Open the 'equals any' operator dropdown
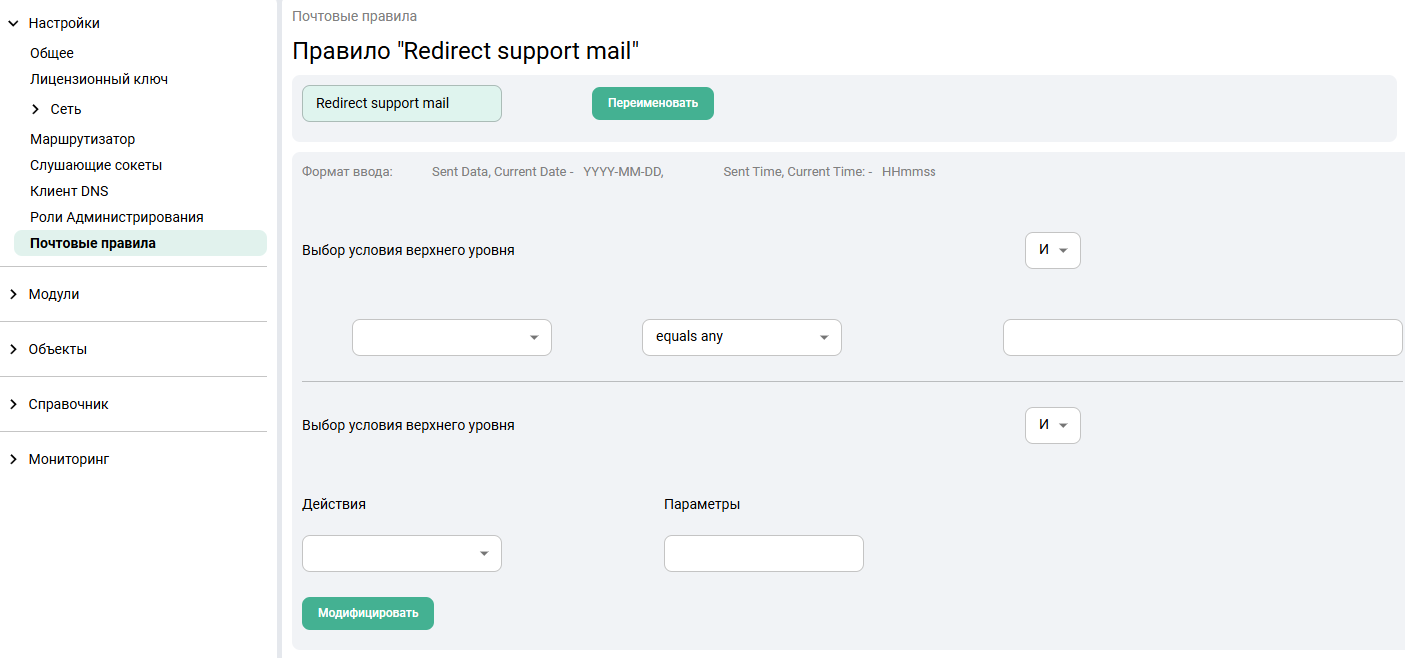Viewport: 1405px width, 658px height. coord(741,337)
